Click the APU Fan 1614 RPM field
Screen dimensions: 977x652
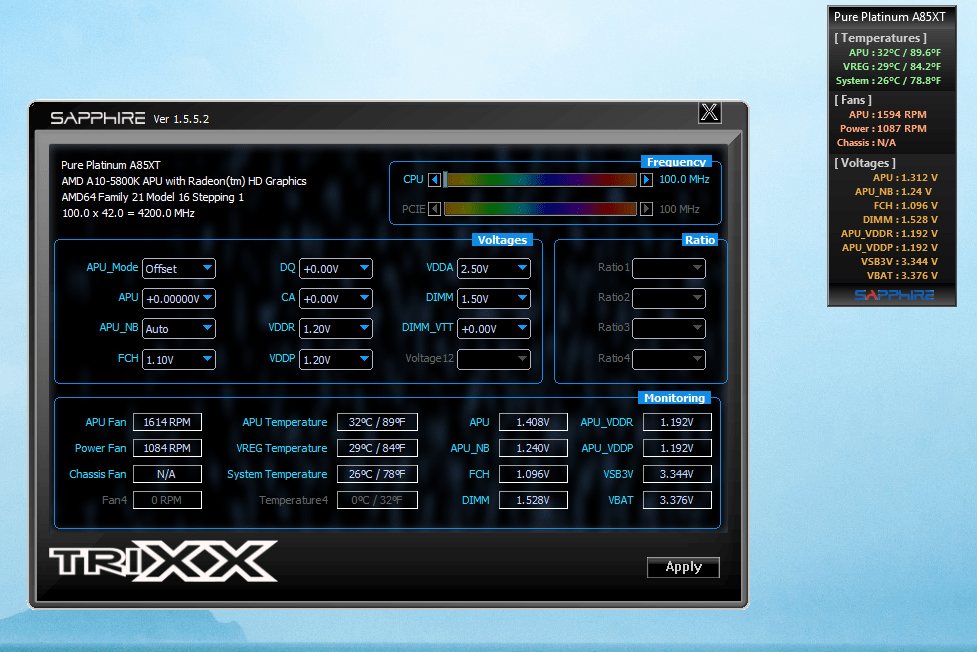pos(167,422)
